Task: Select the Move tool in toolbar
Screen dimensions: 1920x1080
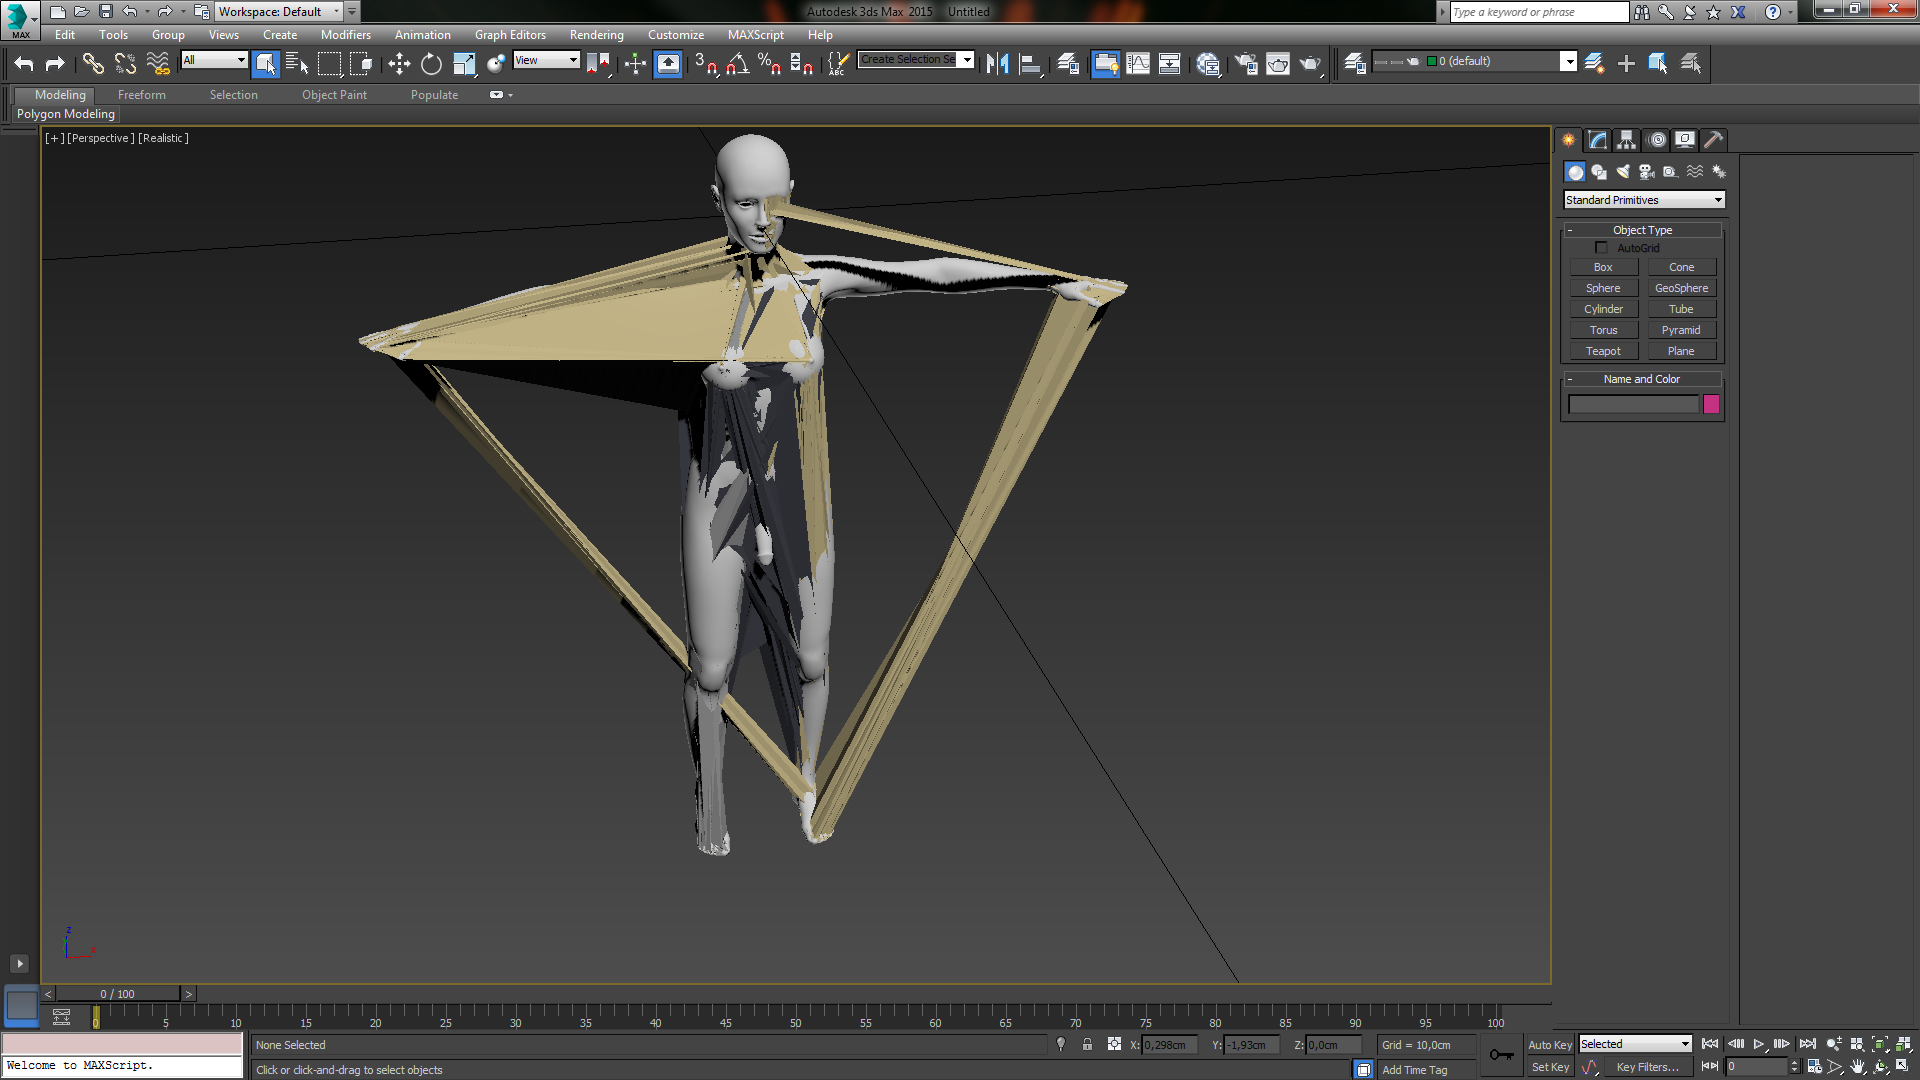Action: pos(399,64)
